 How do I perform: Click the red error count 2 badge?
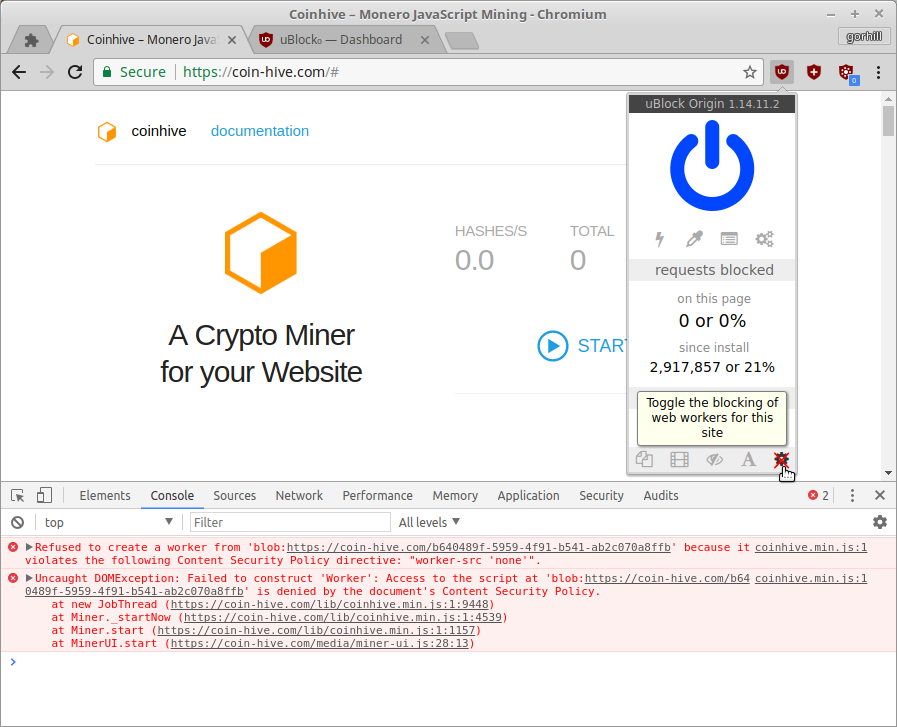click(818, 495)
